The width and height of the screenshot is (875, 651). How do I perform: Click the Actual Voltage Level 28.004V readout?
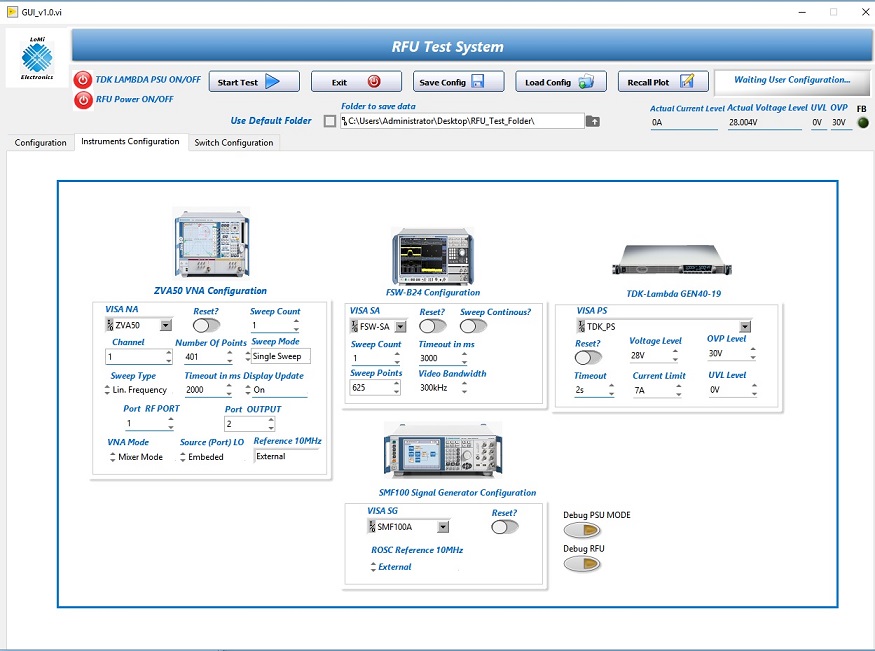pyautogui.click(x=765, y=122)
